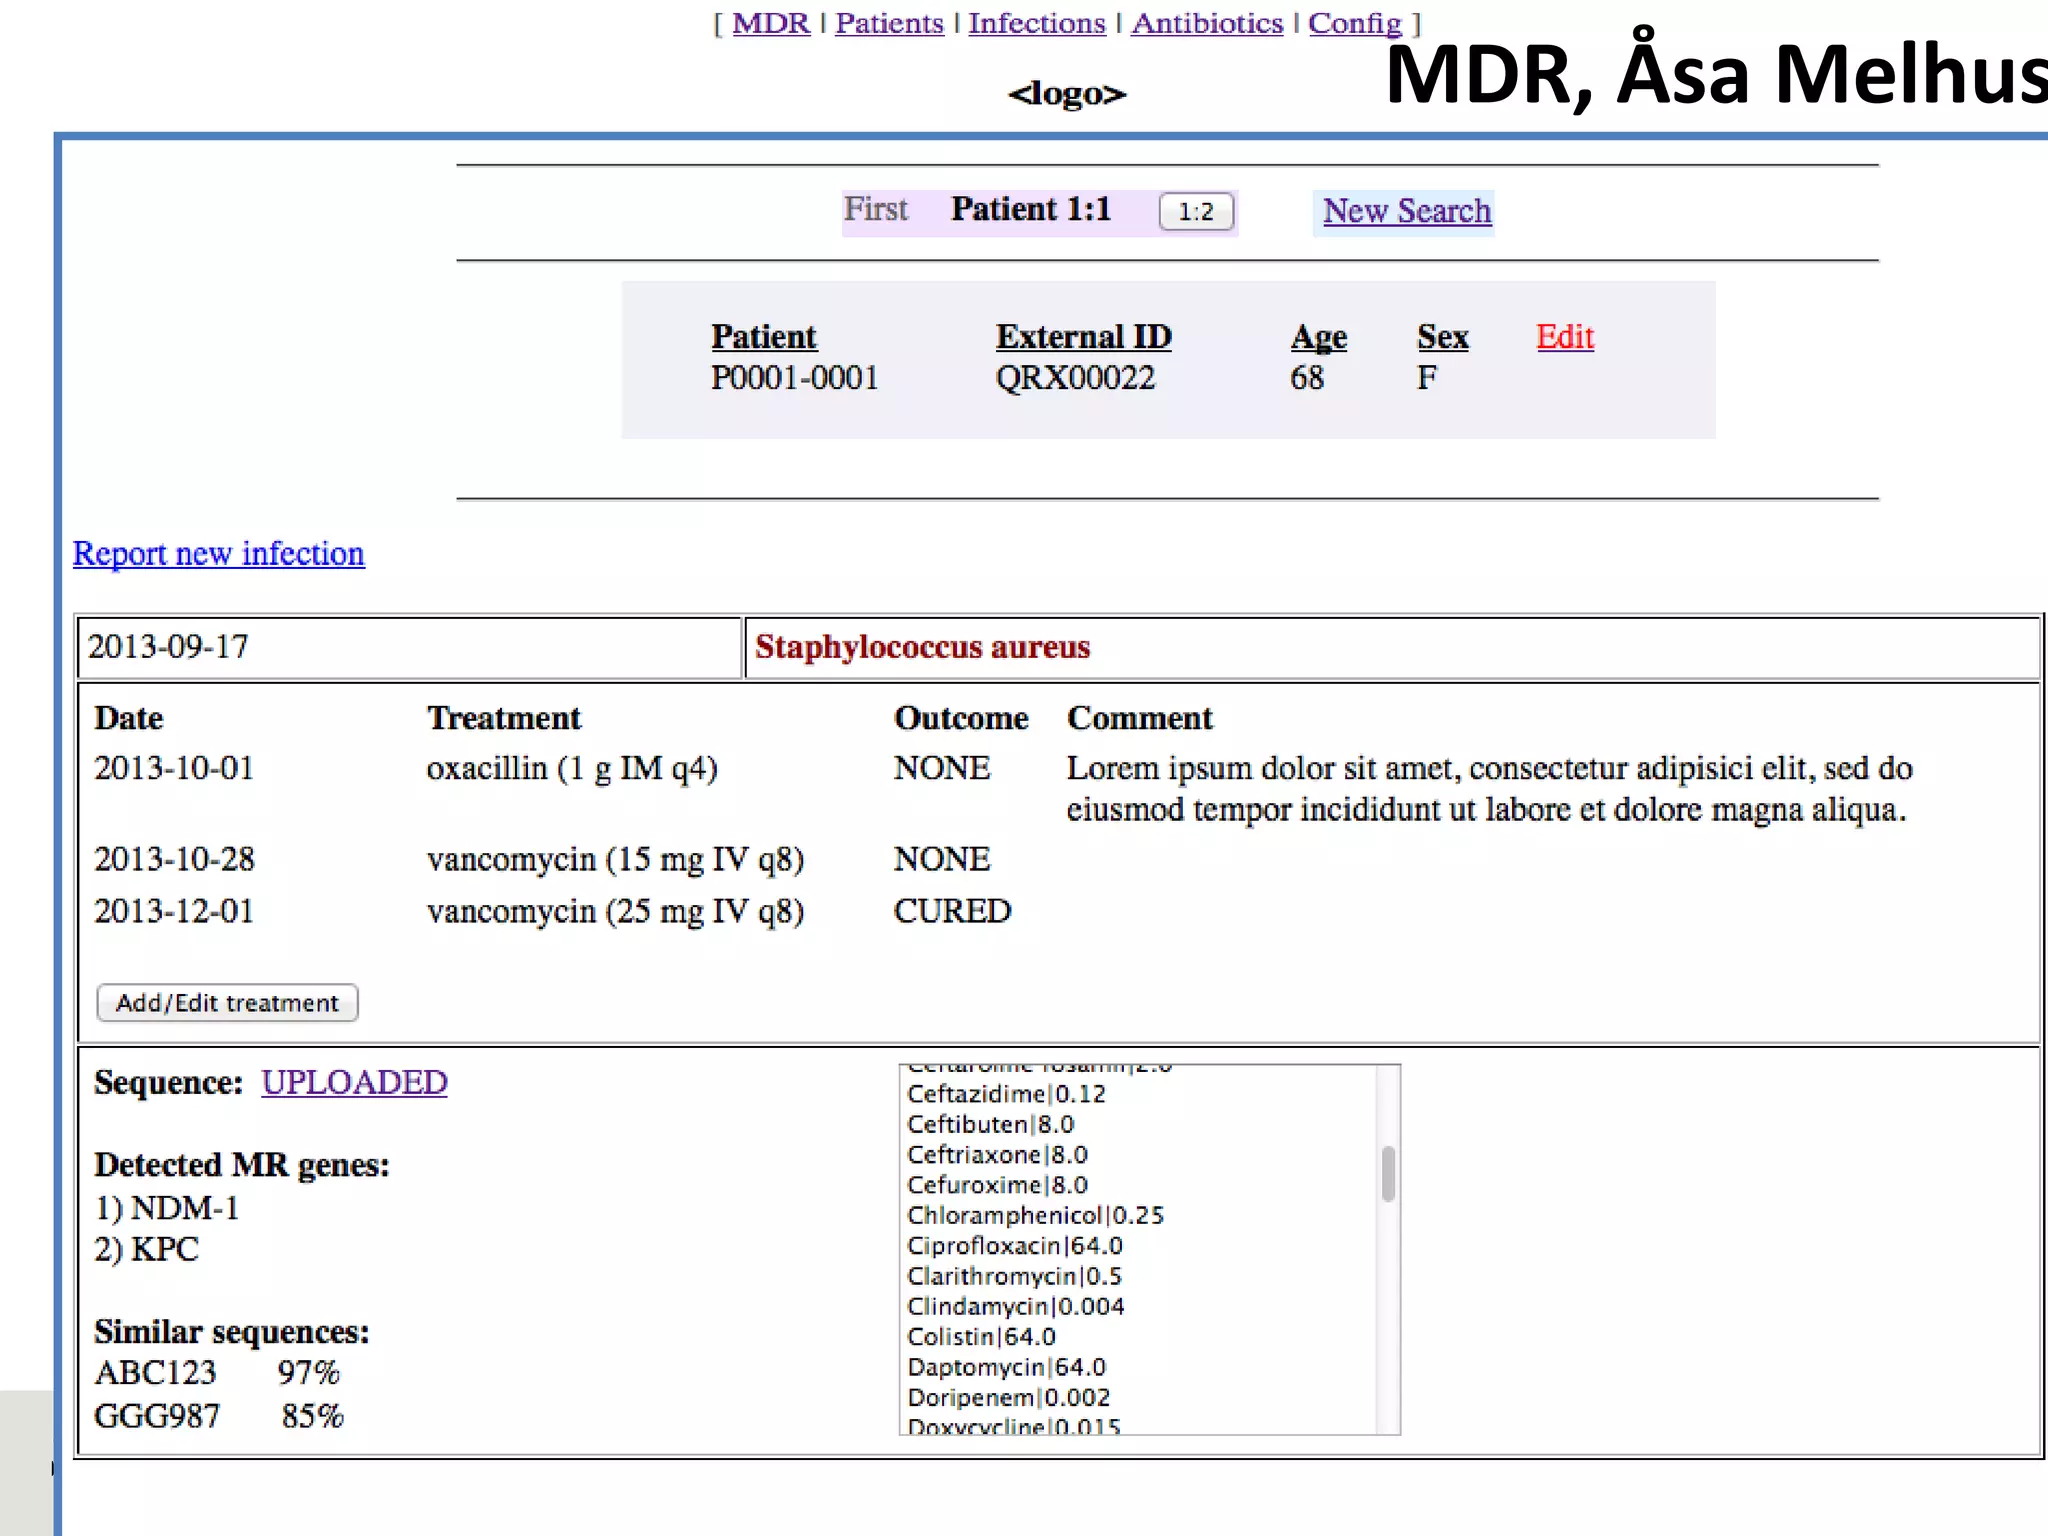Viewport: 2048px width, 1536px height.
Task: Go to the Patients page
Action: (x=889, y=23)
